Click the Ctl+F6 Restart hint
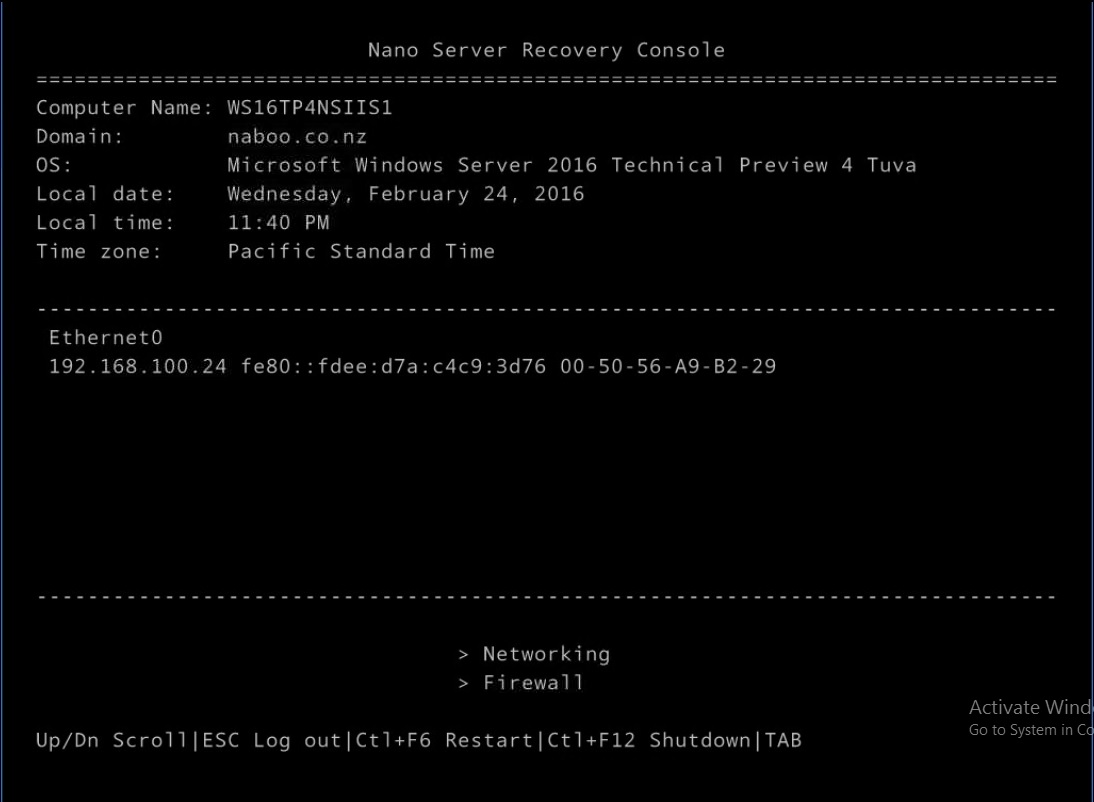The image size is (1094, 802). tap(444, 740)
